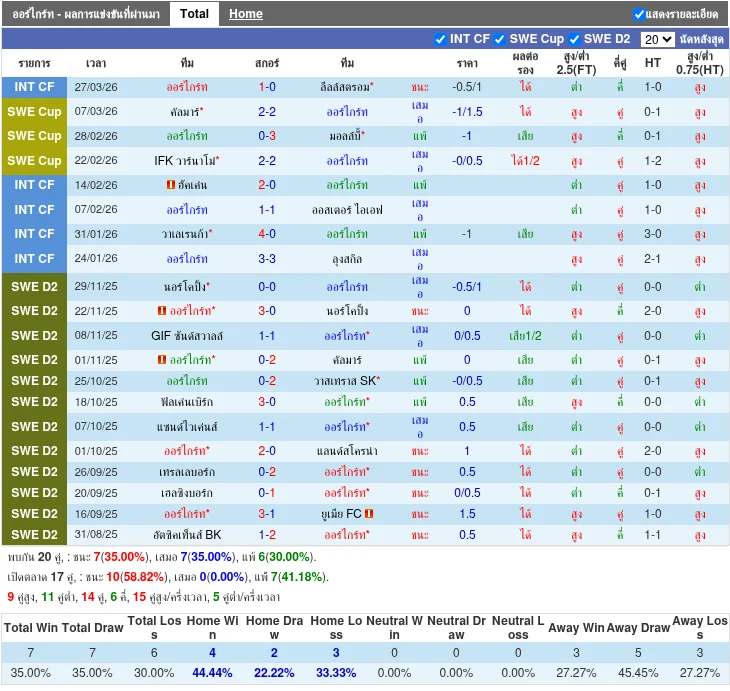The width and height of the screenshot is (730, 691).
Task: Click red card icon next to ยูเมีย FC
Action: (369, 514)
